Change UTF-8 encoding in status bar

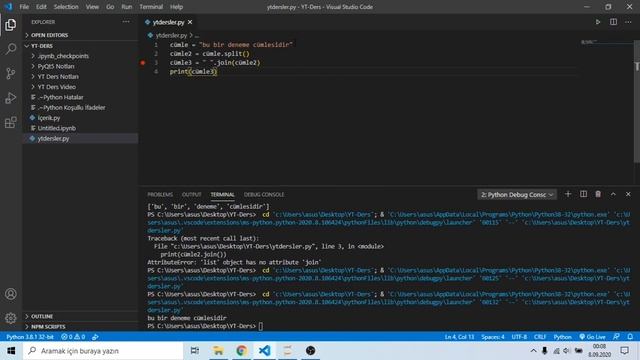[519, 337]
